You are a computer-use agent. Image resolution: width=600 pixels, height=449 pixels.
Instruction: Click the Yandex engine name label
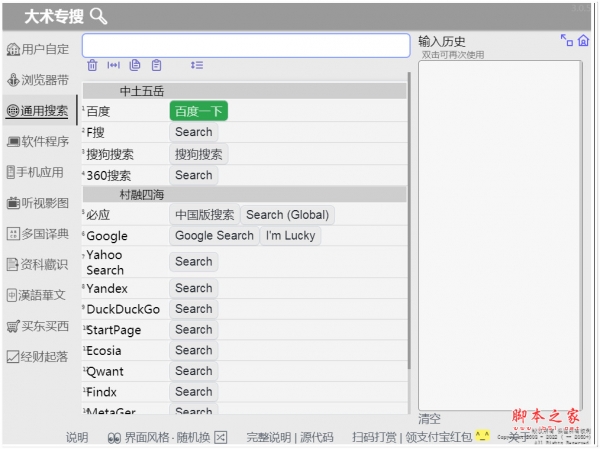point(107,289)
